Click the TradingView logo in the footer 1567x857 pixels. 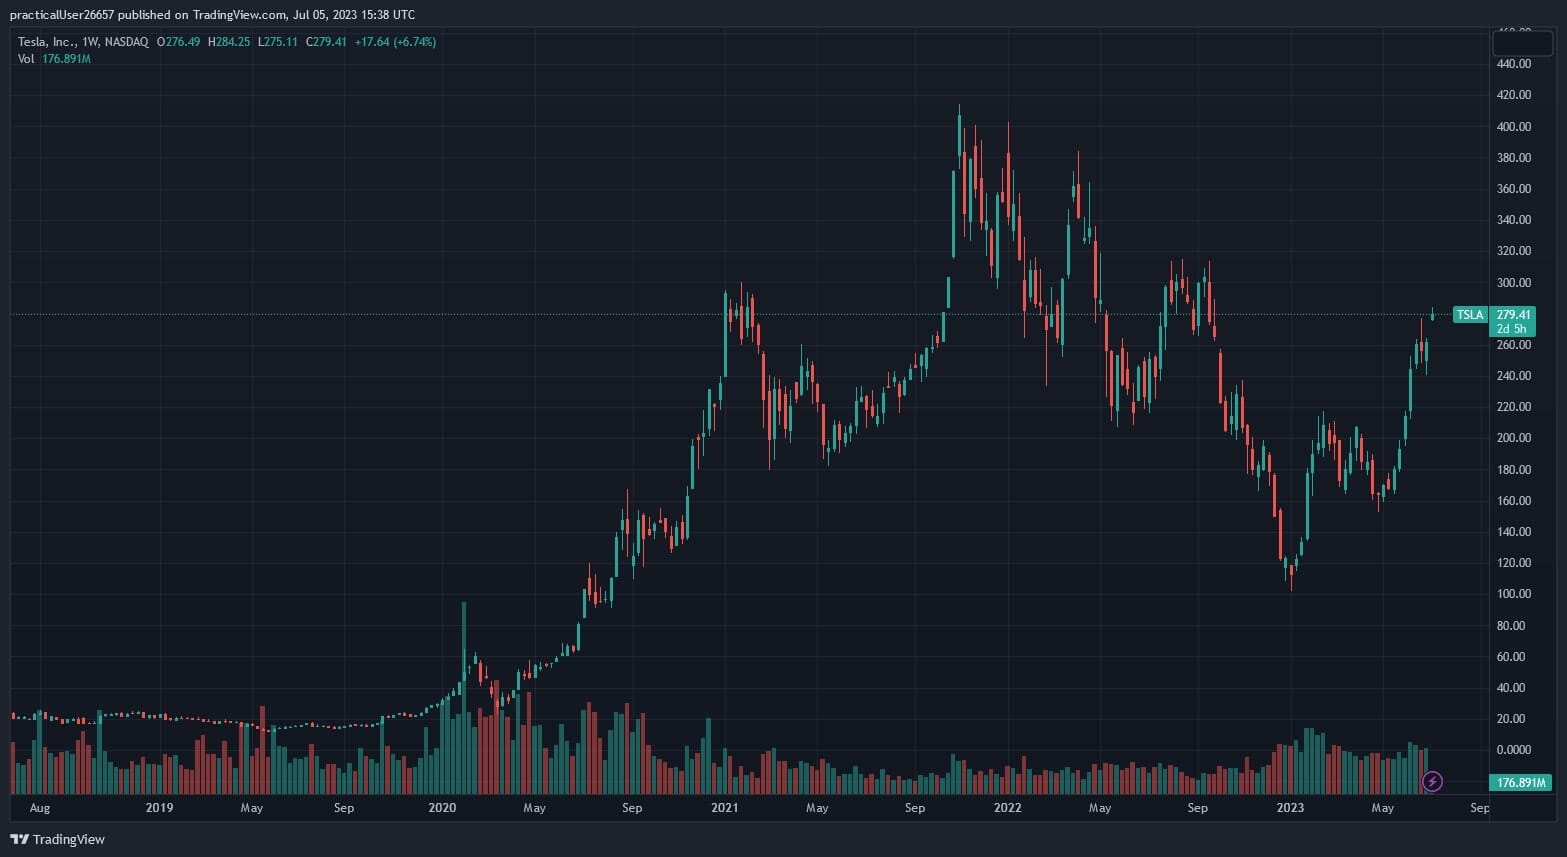[58, 839]
